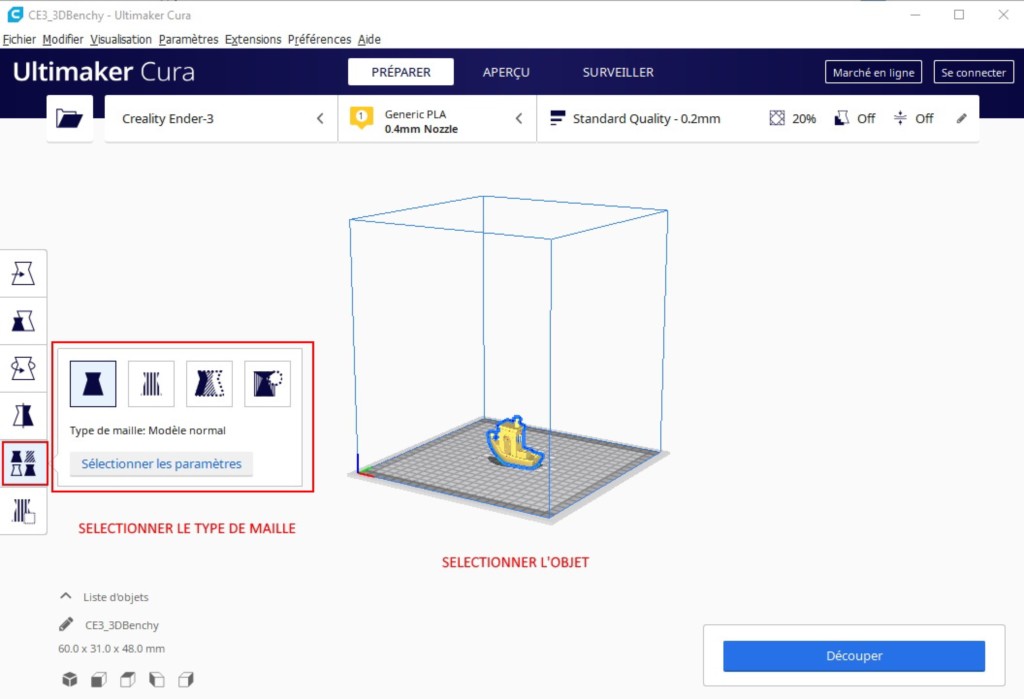1024x699 pixels.
Task: Select the Scale tool in left toolbar
Action: coord(24,321)
